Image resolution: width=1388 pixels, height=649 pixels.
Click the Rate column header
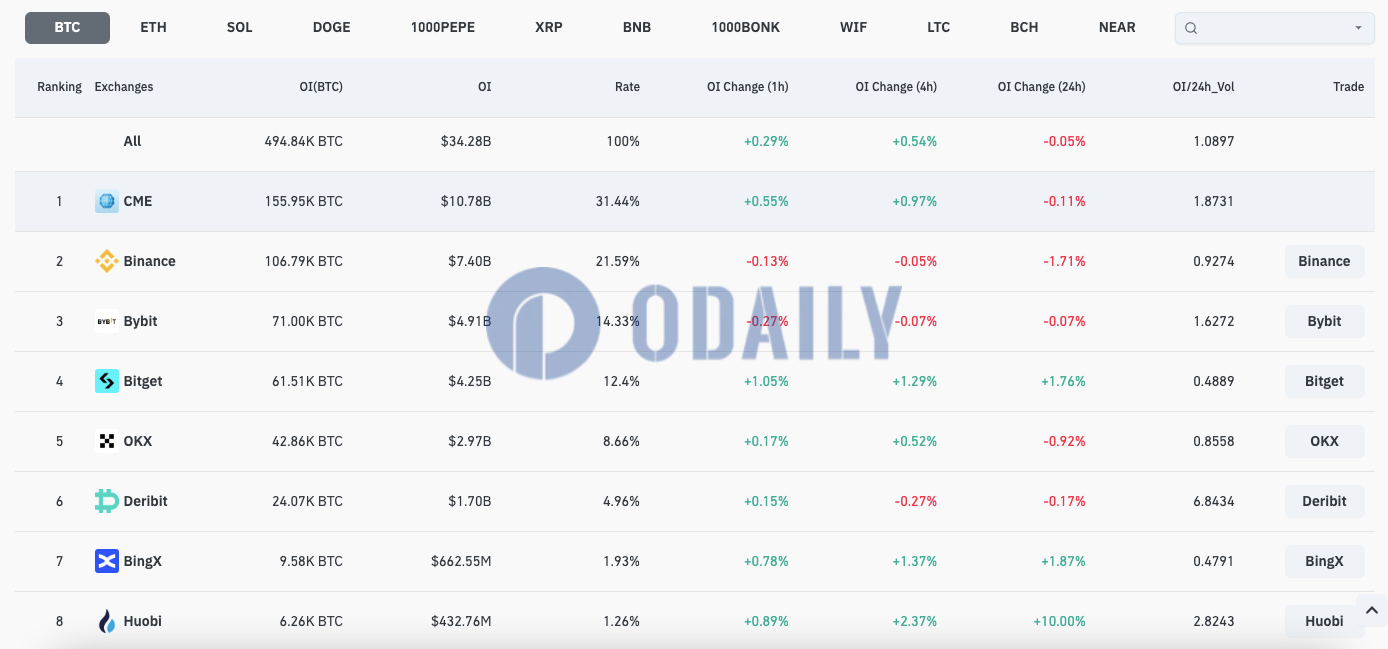[x=627, y=87]
